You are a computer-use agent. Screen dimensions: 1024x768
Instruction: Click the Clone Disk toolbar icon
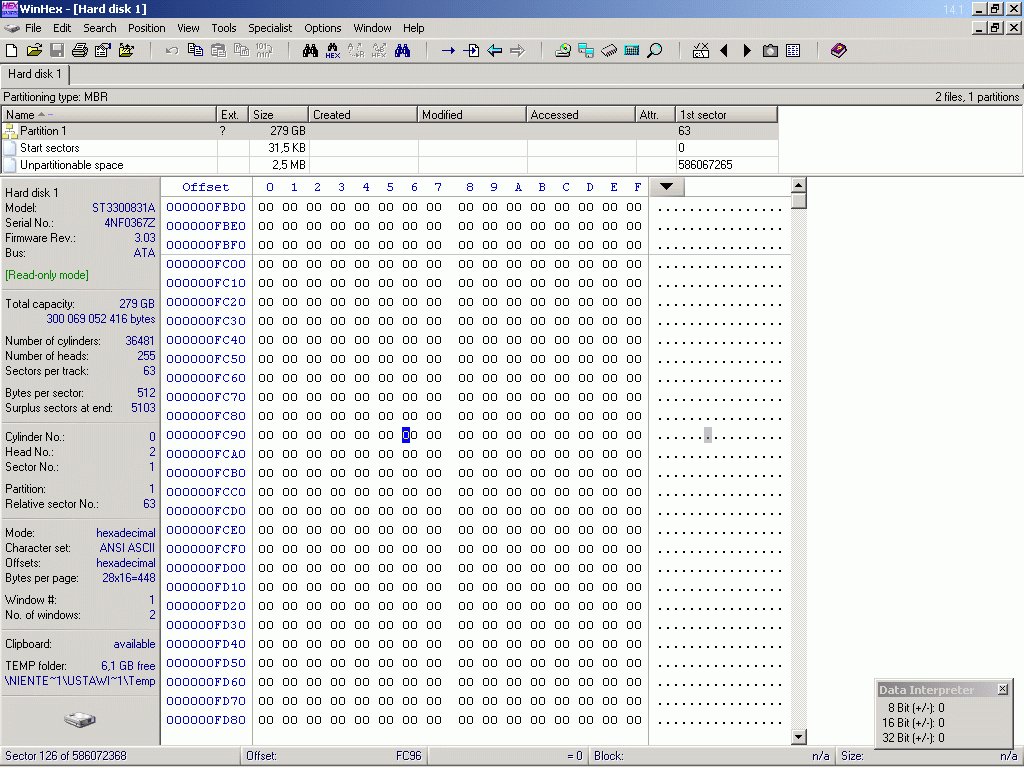(586, 50)
